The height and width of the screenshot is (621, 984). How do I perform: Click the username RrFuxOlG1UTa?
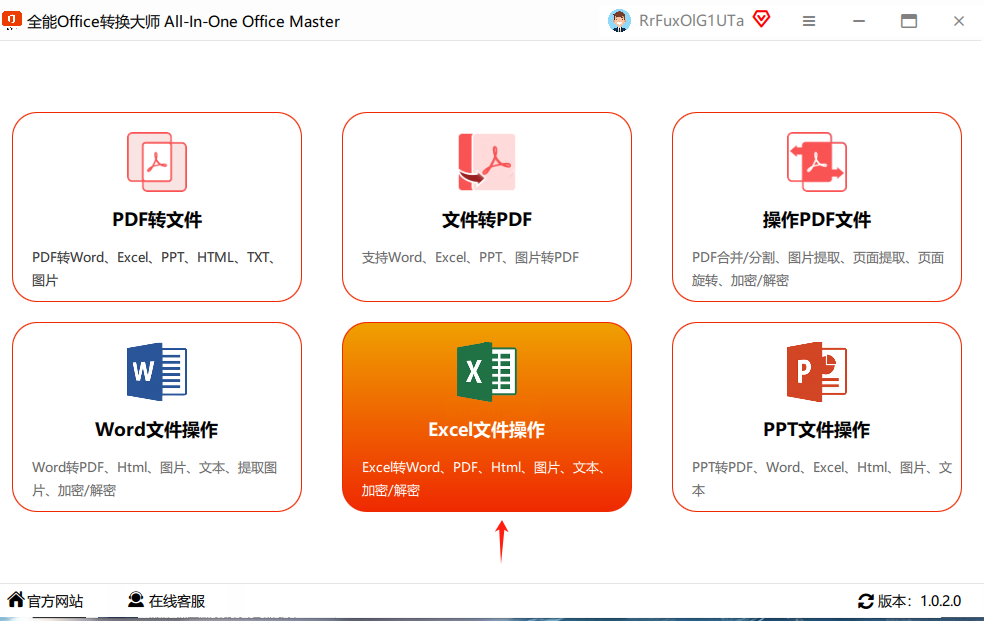pos(692,21)
